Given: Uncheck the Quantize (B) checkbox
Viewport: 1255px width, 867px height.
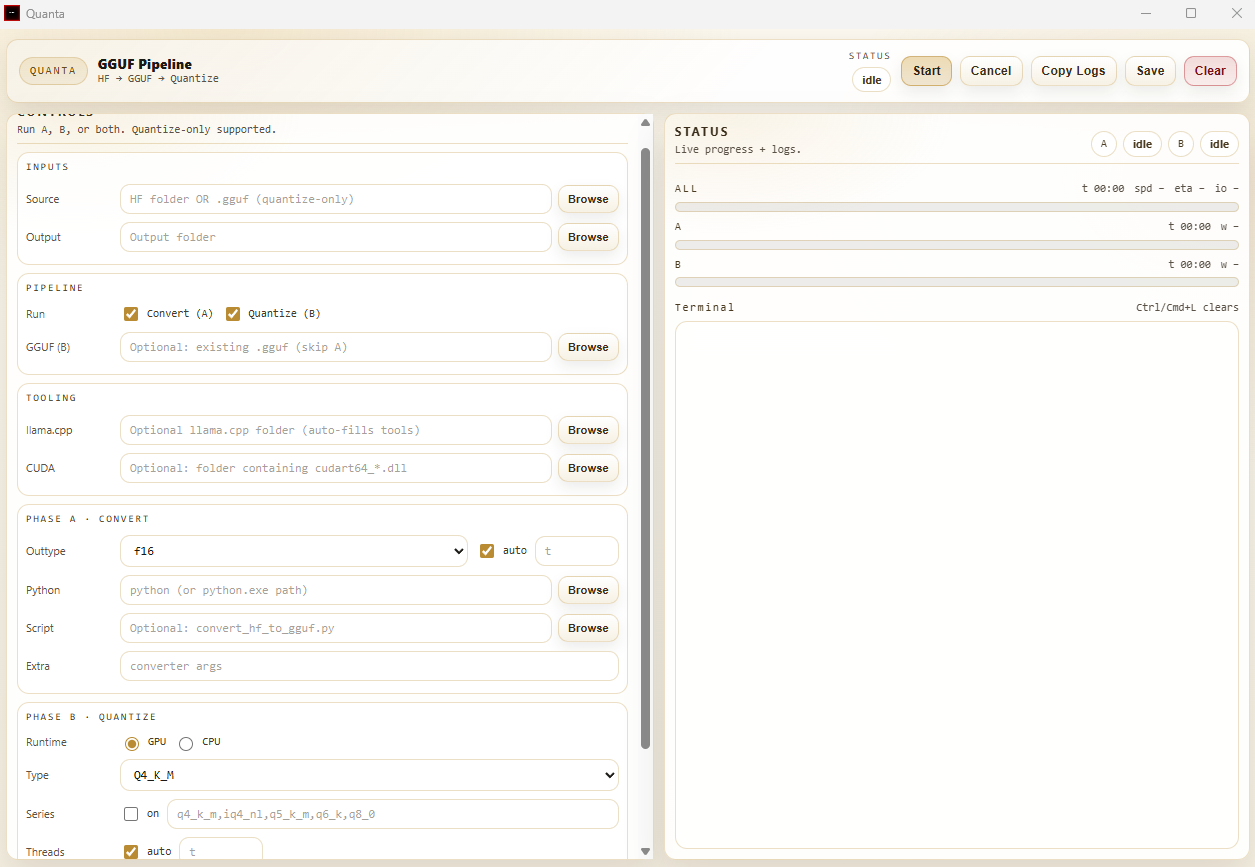Looking at the screenshot, I should [x=233, y=313].
